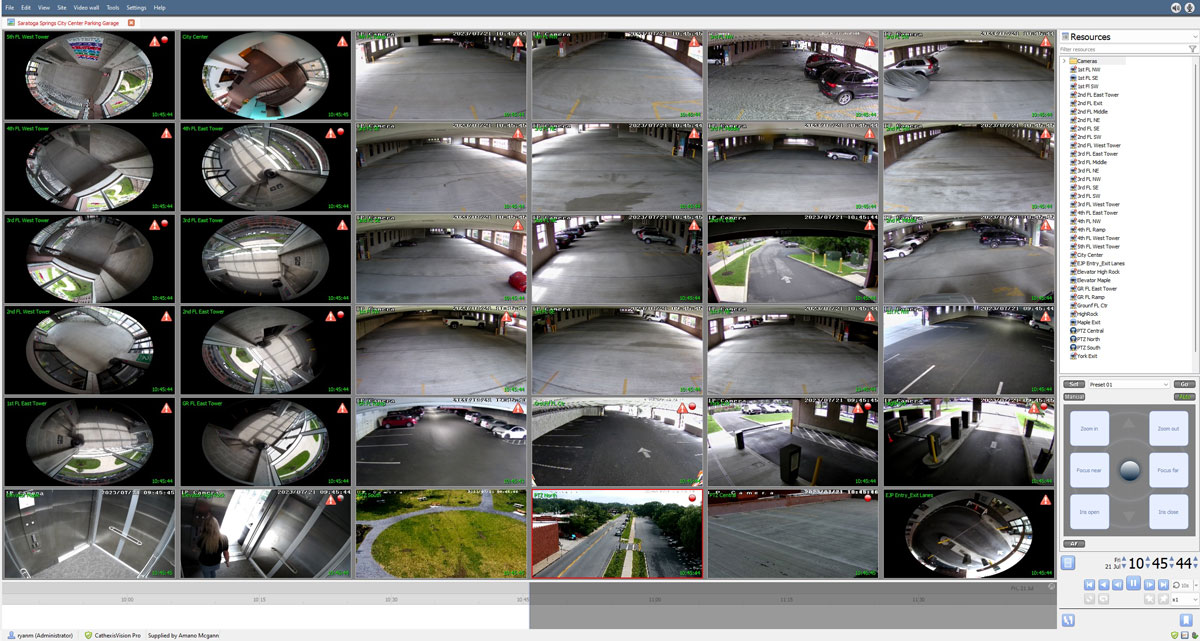
Task: Open the Preset 01 dropdown
Action: point(1128,384)
